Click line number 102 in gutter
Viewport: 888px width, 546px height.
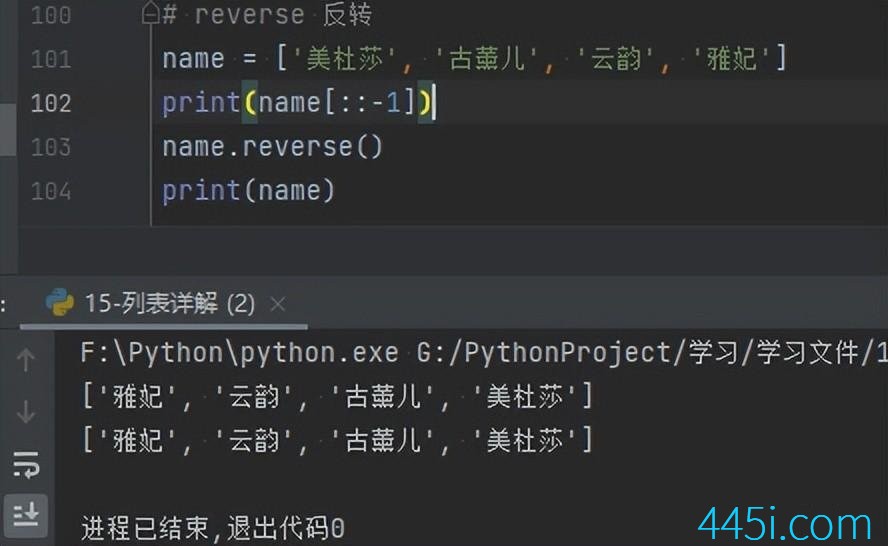click(x=51, y=104)
